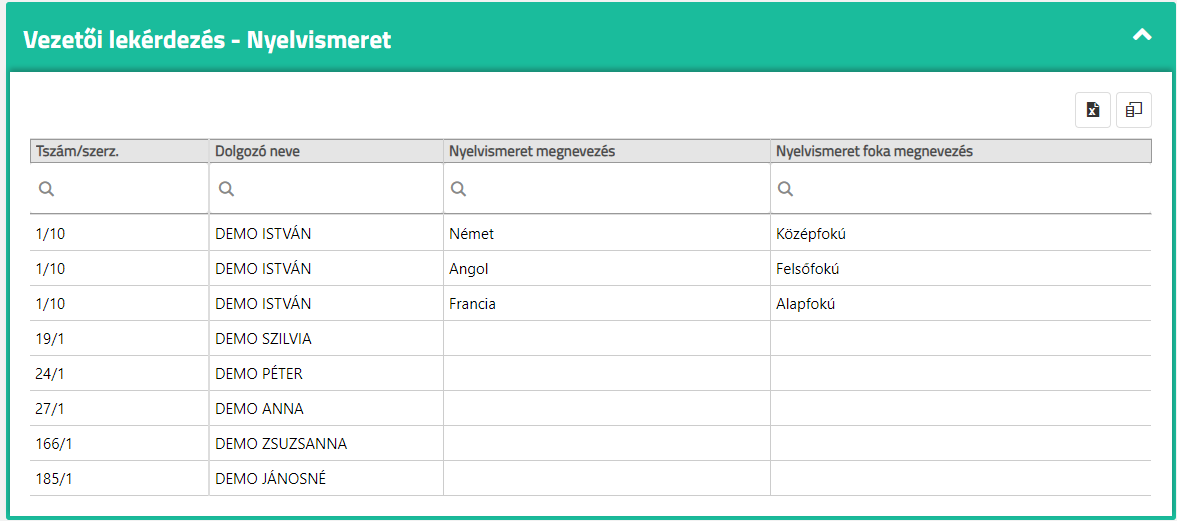Click the Excel export icon
The width and height of the screenshot is (1177, 521).
[1093, 110]
